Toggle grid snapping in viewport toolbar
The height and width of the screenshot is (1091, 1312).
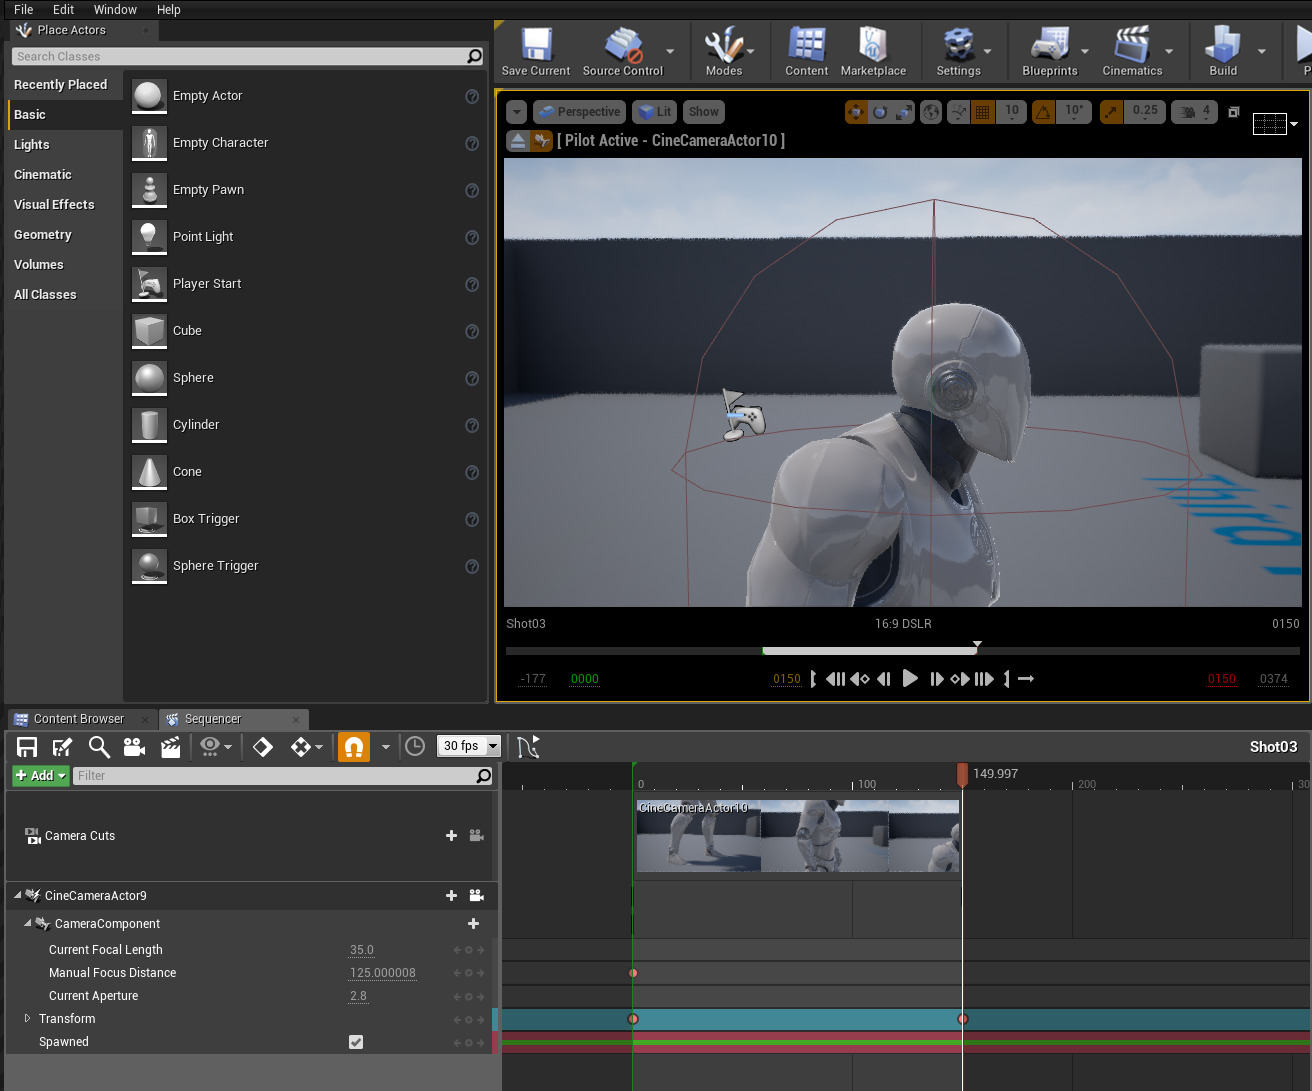(983, 112)
